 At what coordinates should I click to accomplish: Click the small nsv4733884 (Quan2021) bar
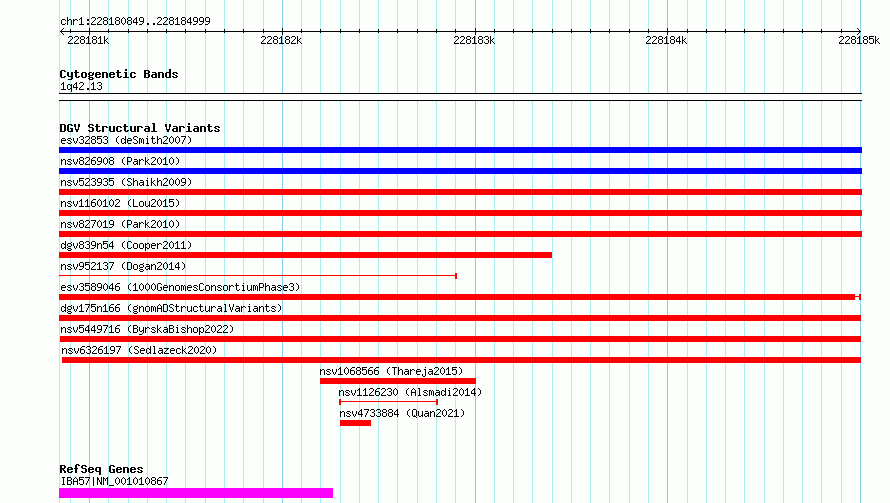coord(355,423)
